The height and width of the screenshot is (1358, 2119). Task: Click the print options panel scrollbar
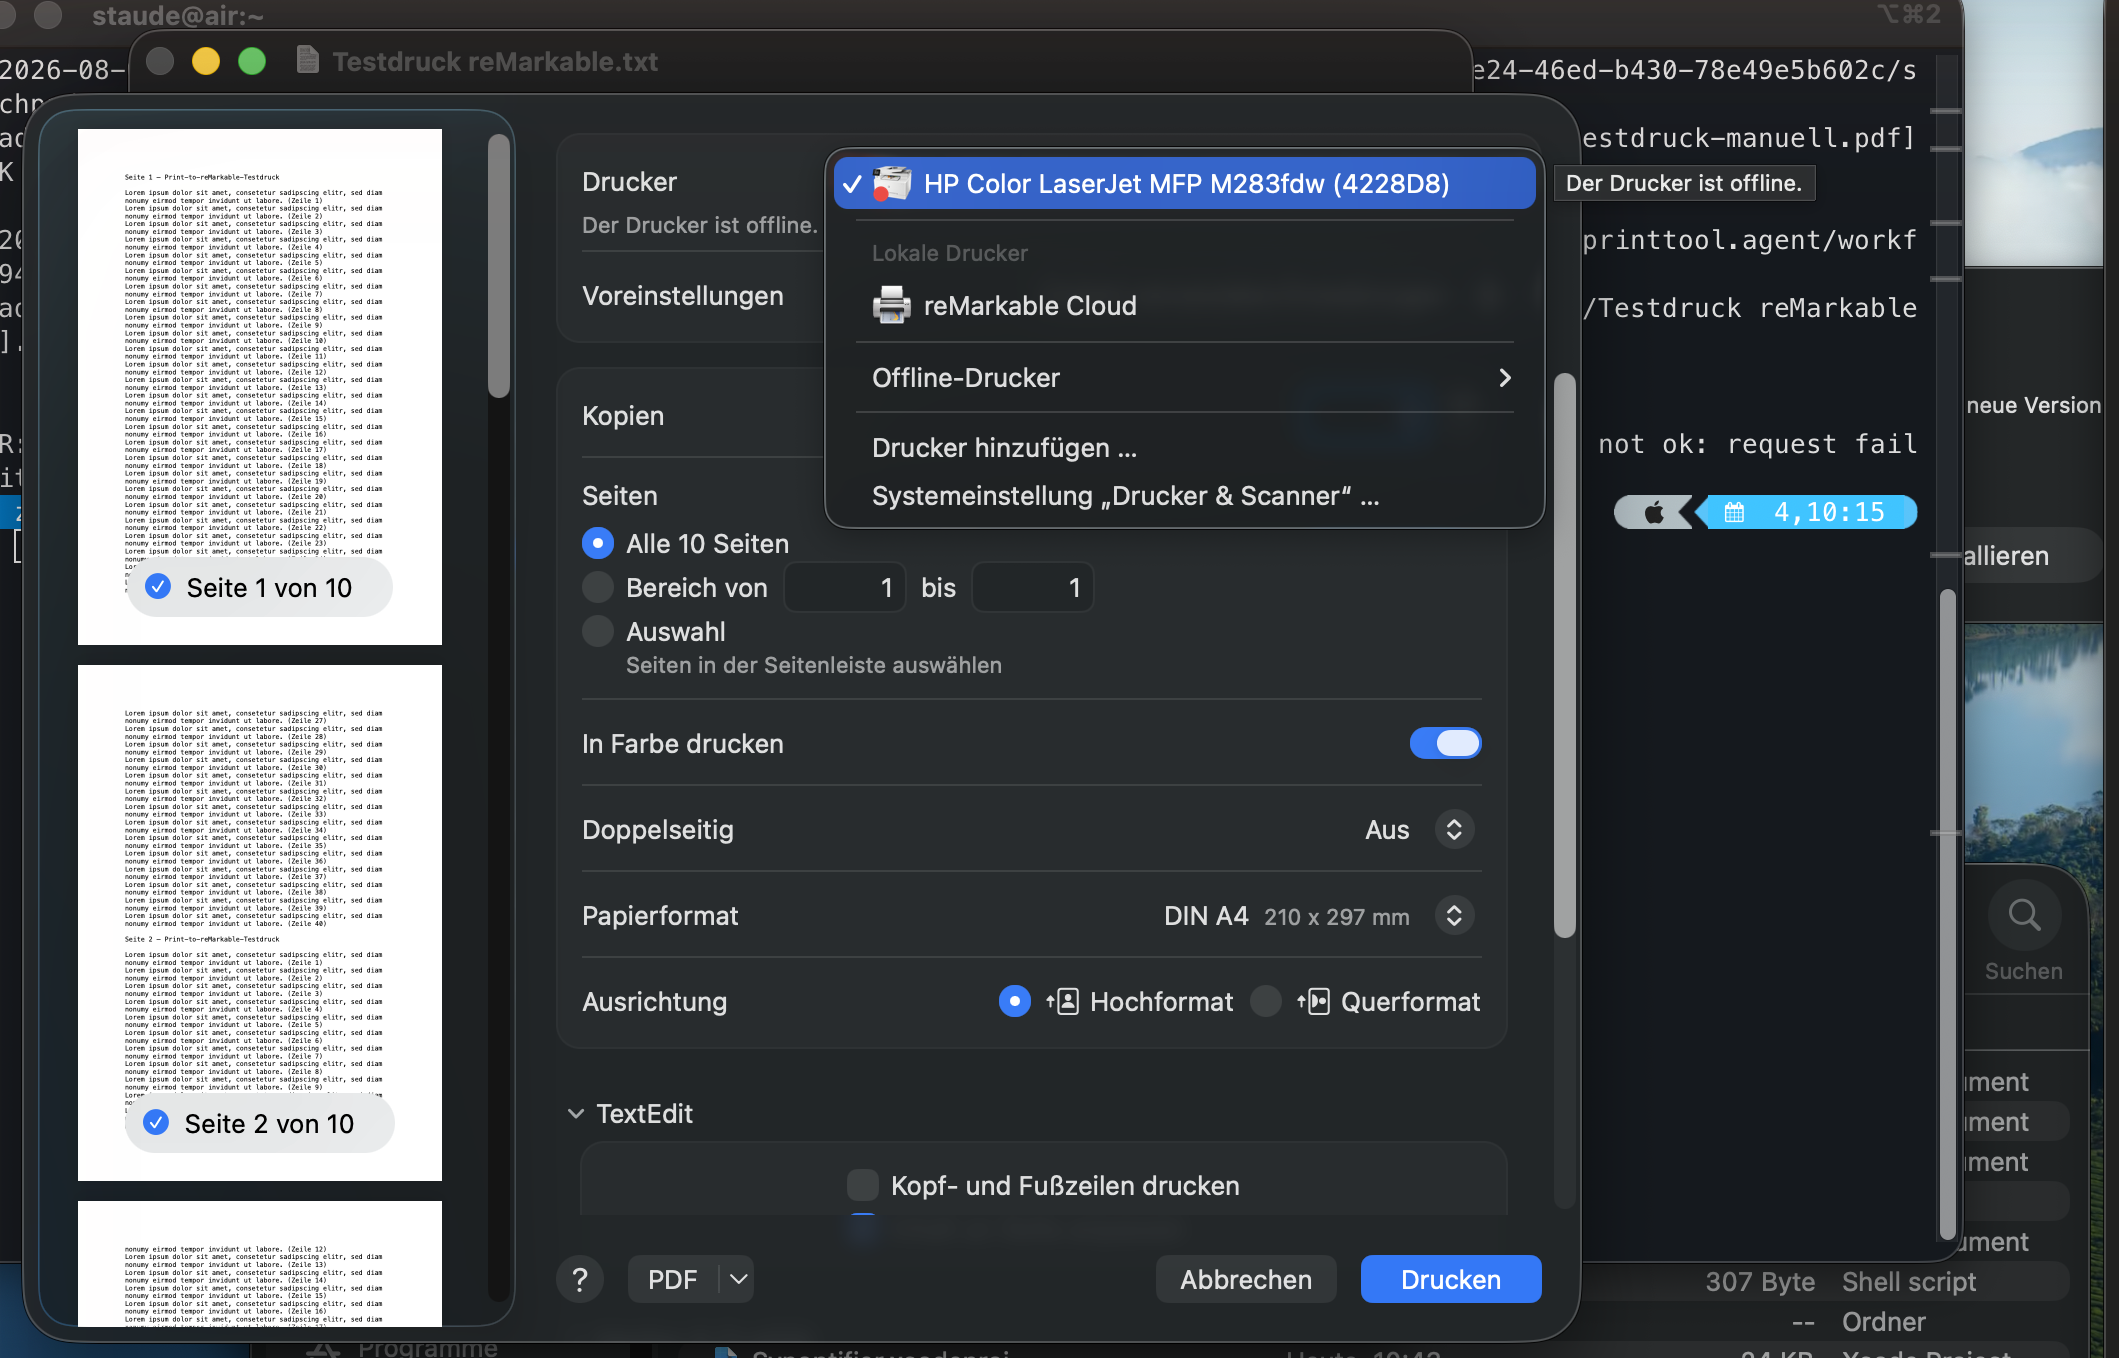point(1565,655)
